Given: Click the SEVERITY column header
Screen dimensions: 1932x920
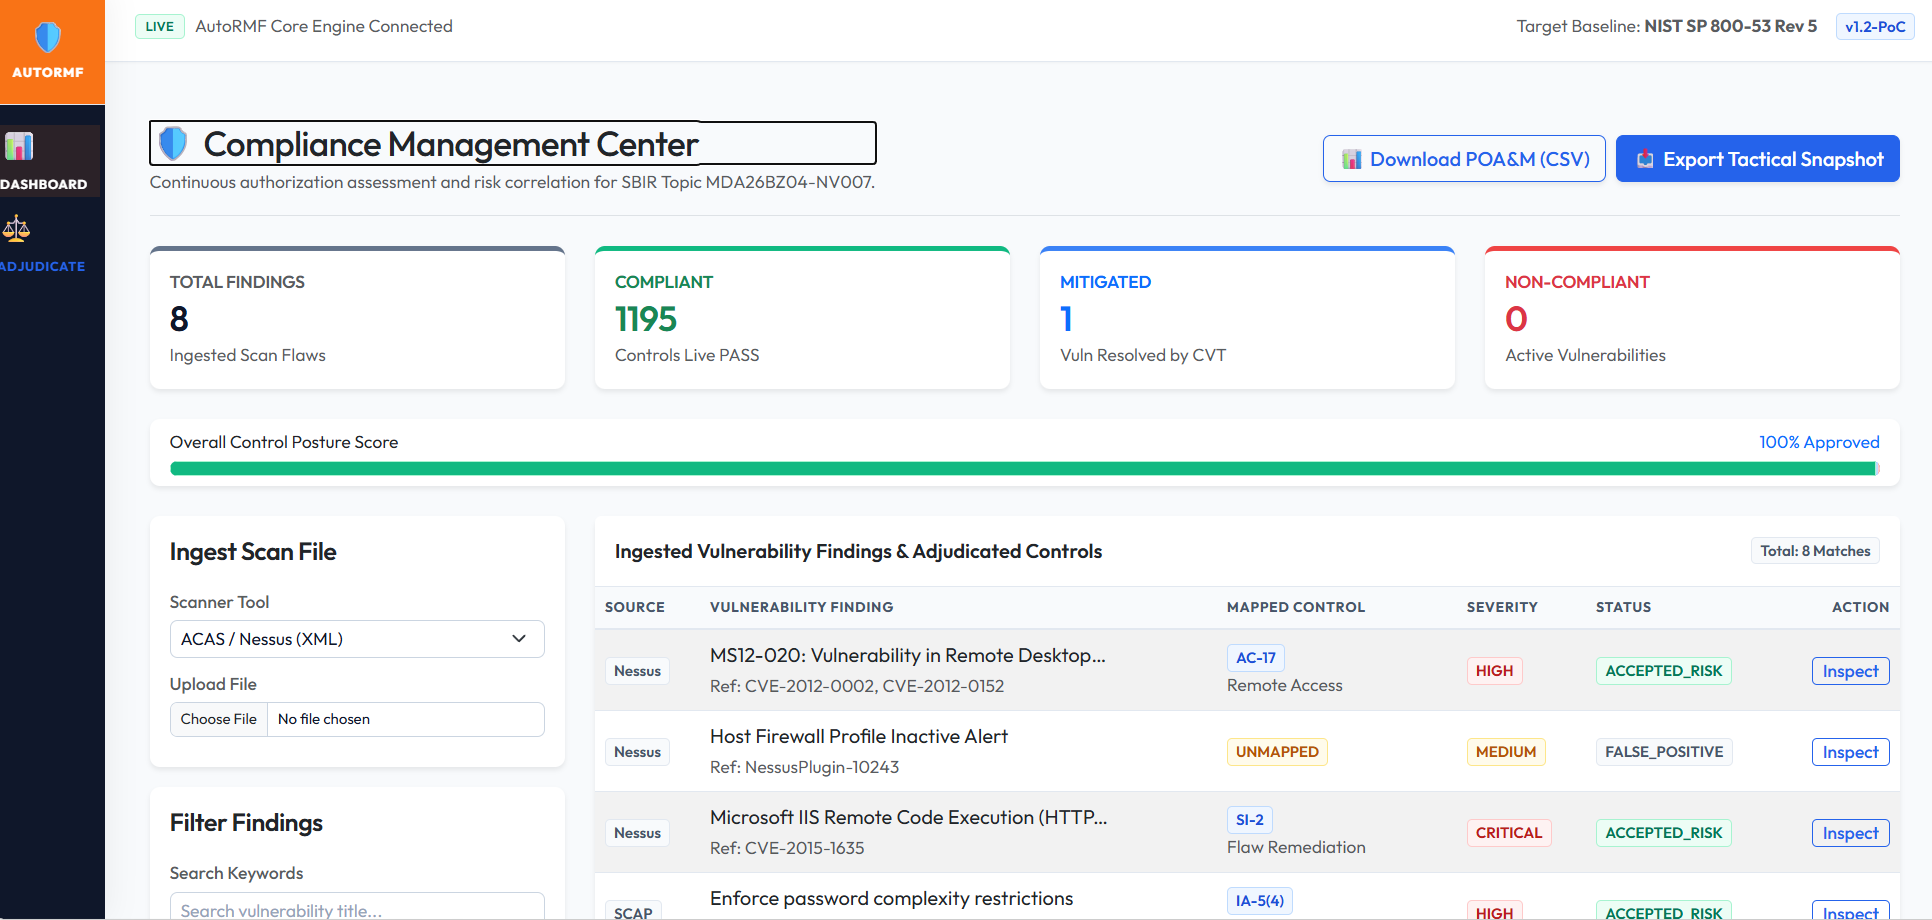Looking at the screenshot, I should click(x=1502, y=607).
